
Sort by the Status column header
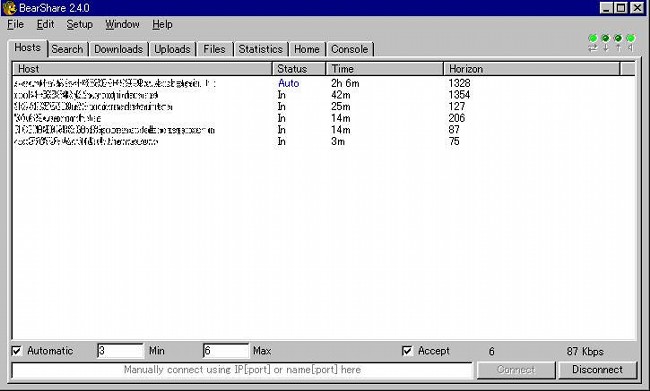tap(299, 69)
